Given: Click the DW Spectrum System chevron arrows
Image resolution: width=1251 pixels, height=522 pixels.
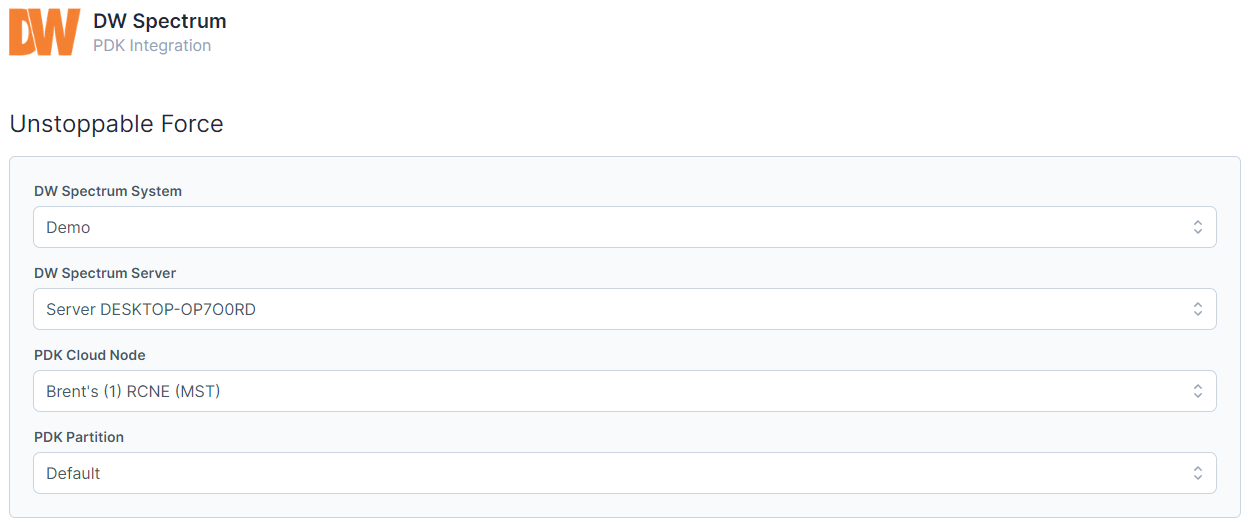Looking at the screenshot, I should [x=1197, y=227].
